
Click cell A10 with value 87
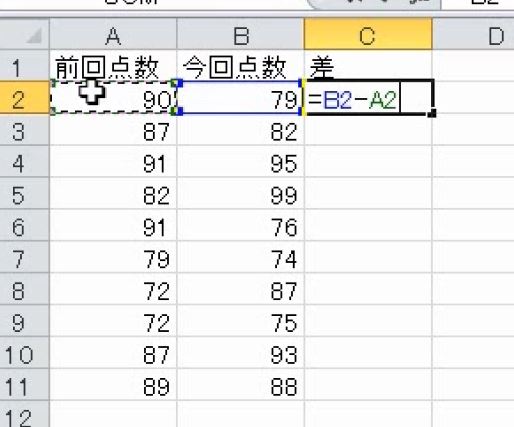(x=113, y=353)
